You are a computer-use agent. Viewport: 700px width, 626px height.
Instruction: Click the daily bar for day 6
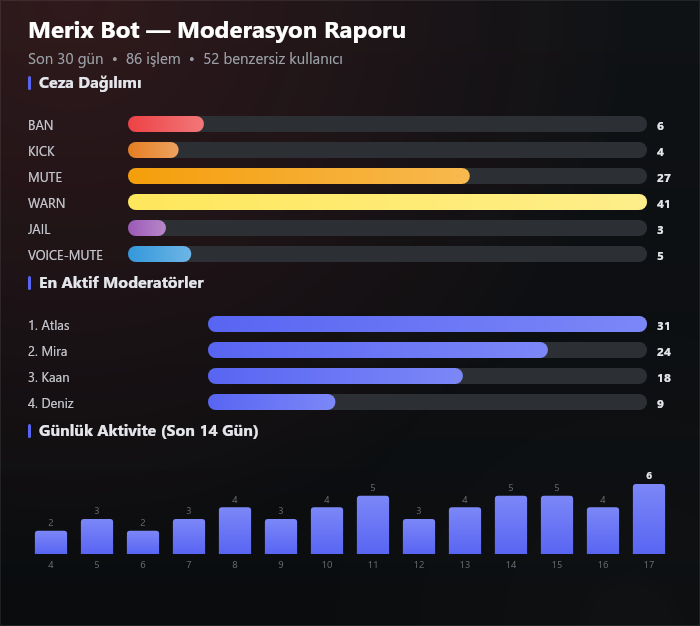143,542
